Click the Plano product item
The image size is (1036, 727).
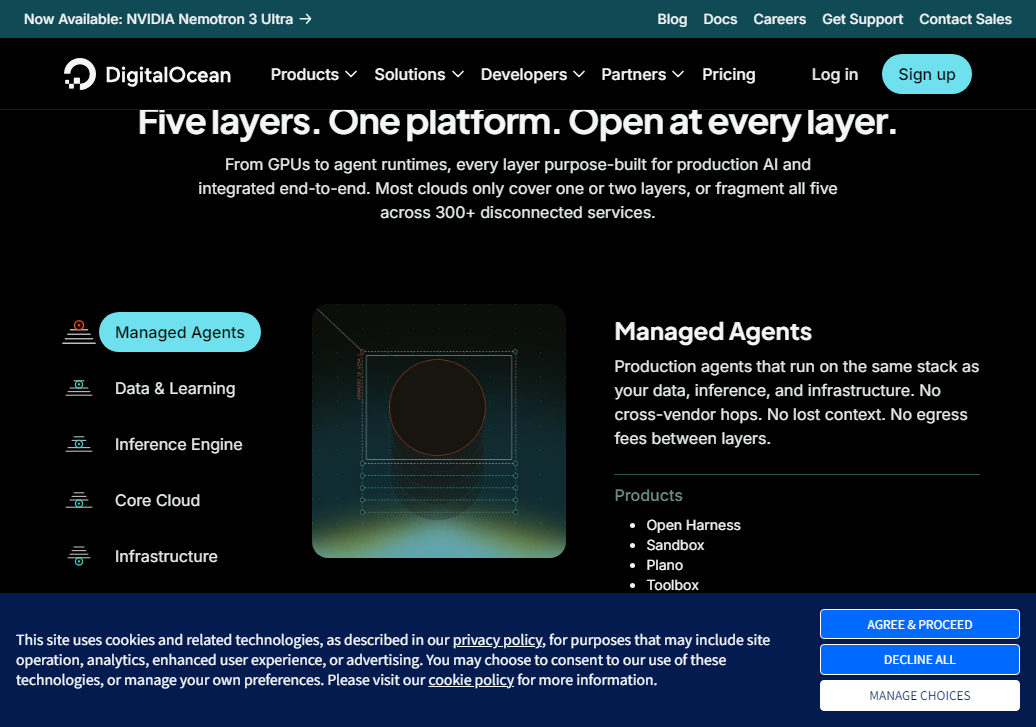[665, 565]
